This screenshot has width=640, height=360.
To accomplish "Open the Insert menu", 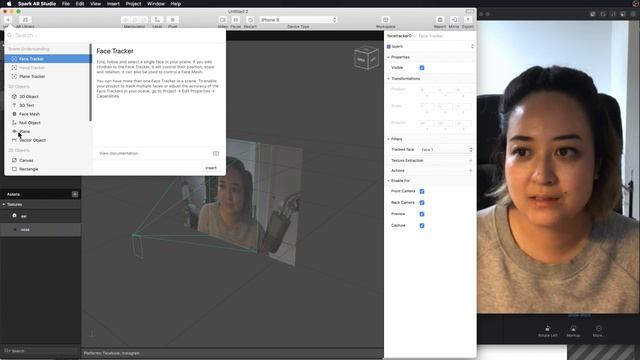I will (x=113, y=4).
